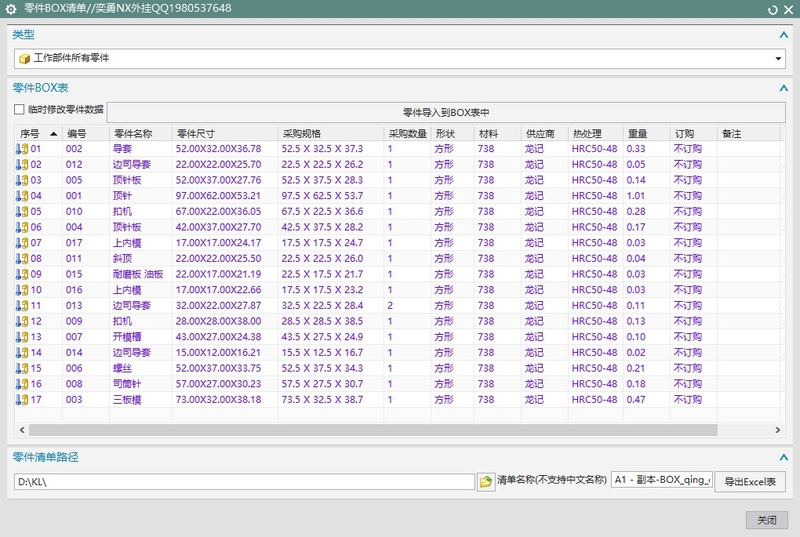Sort by 采购规格 column header

pyautogui.click(x=331, y=134)
